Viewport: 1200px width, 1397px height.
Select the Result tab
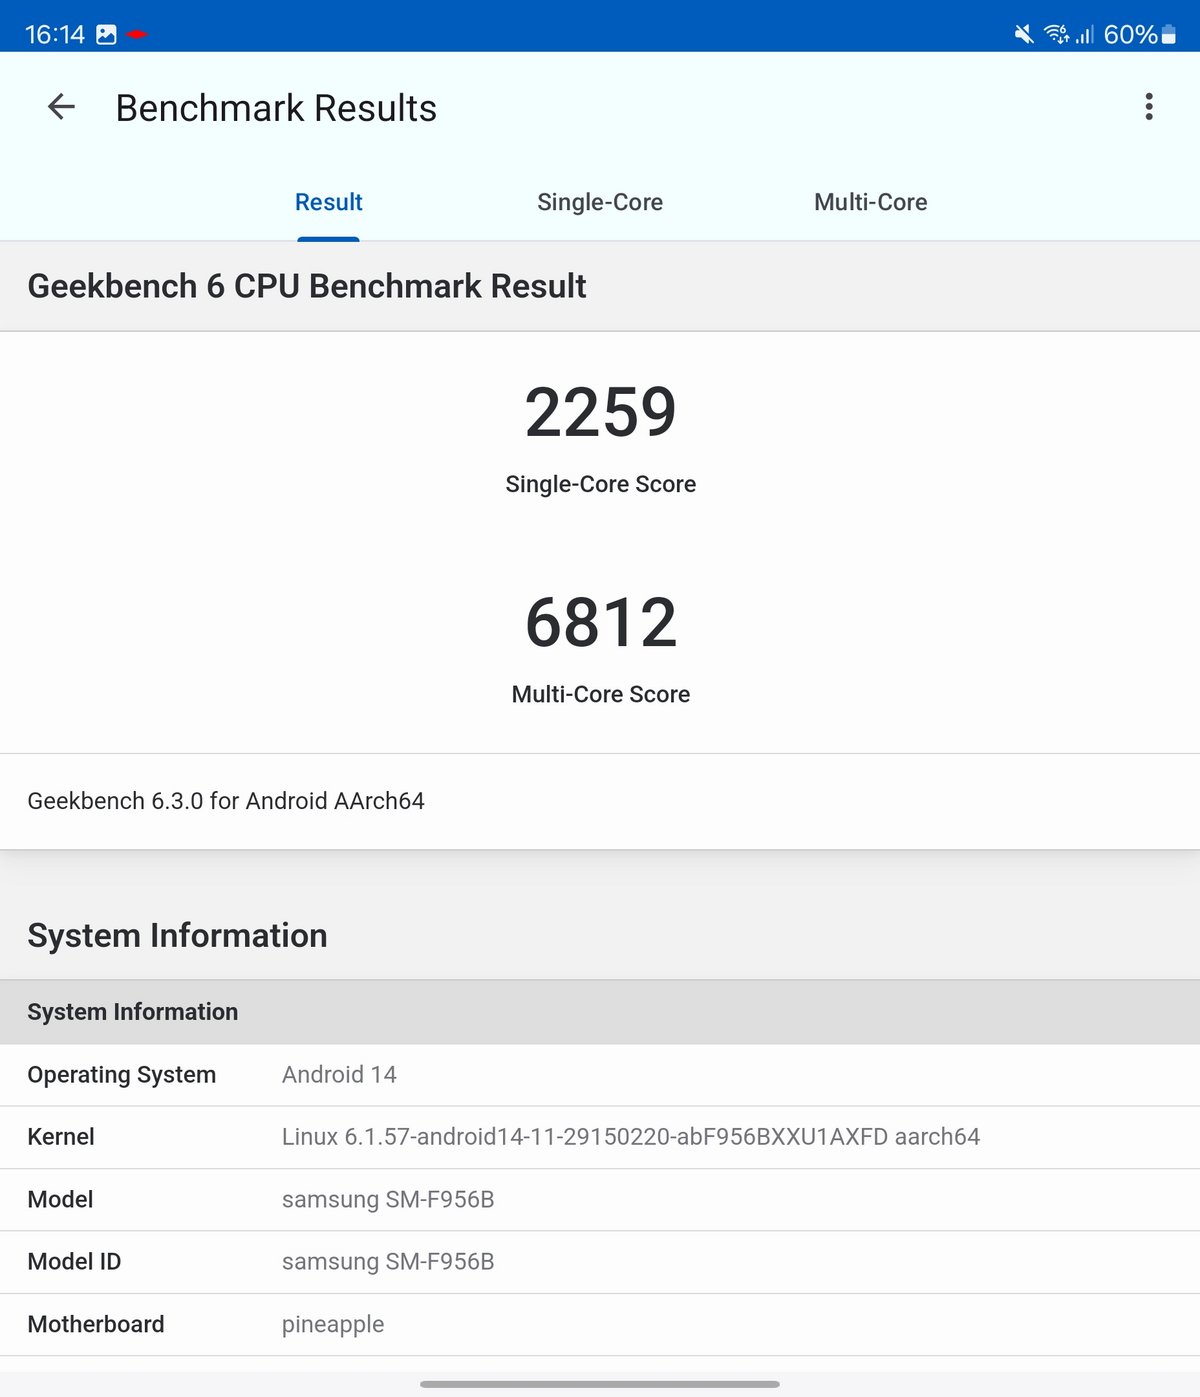pyautogui.click(x=328, y=202)
